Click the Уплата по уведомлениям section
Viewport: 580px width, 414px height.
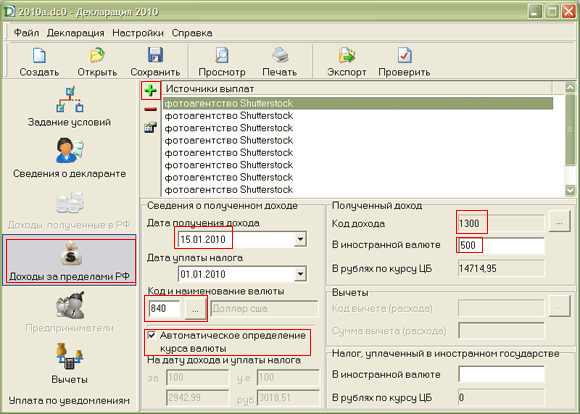(69, 400)
